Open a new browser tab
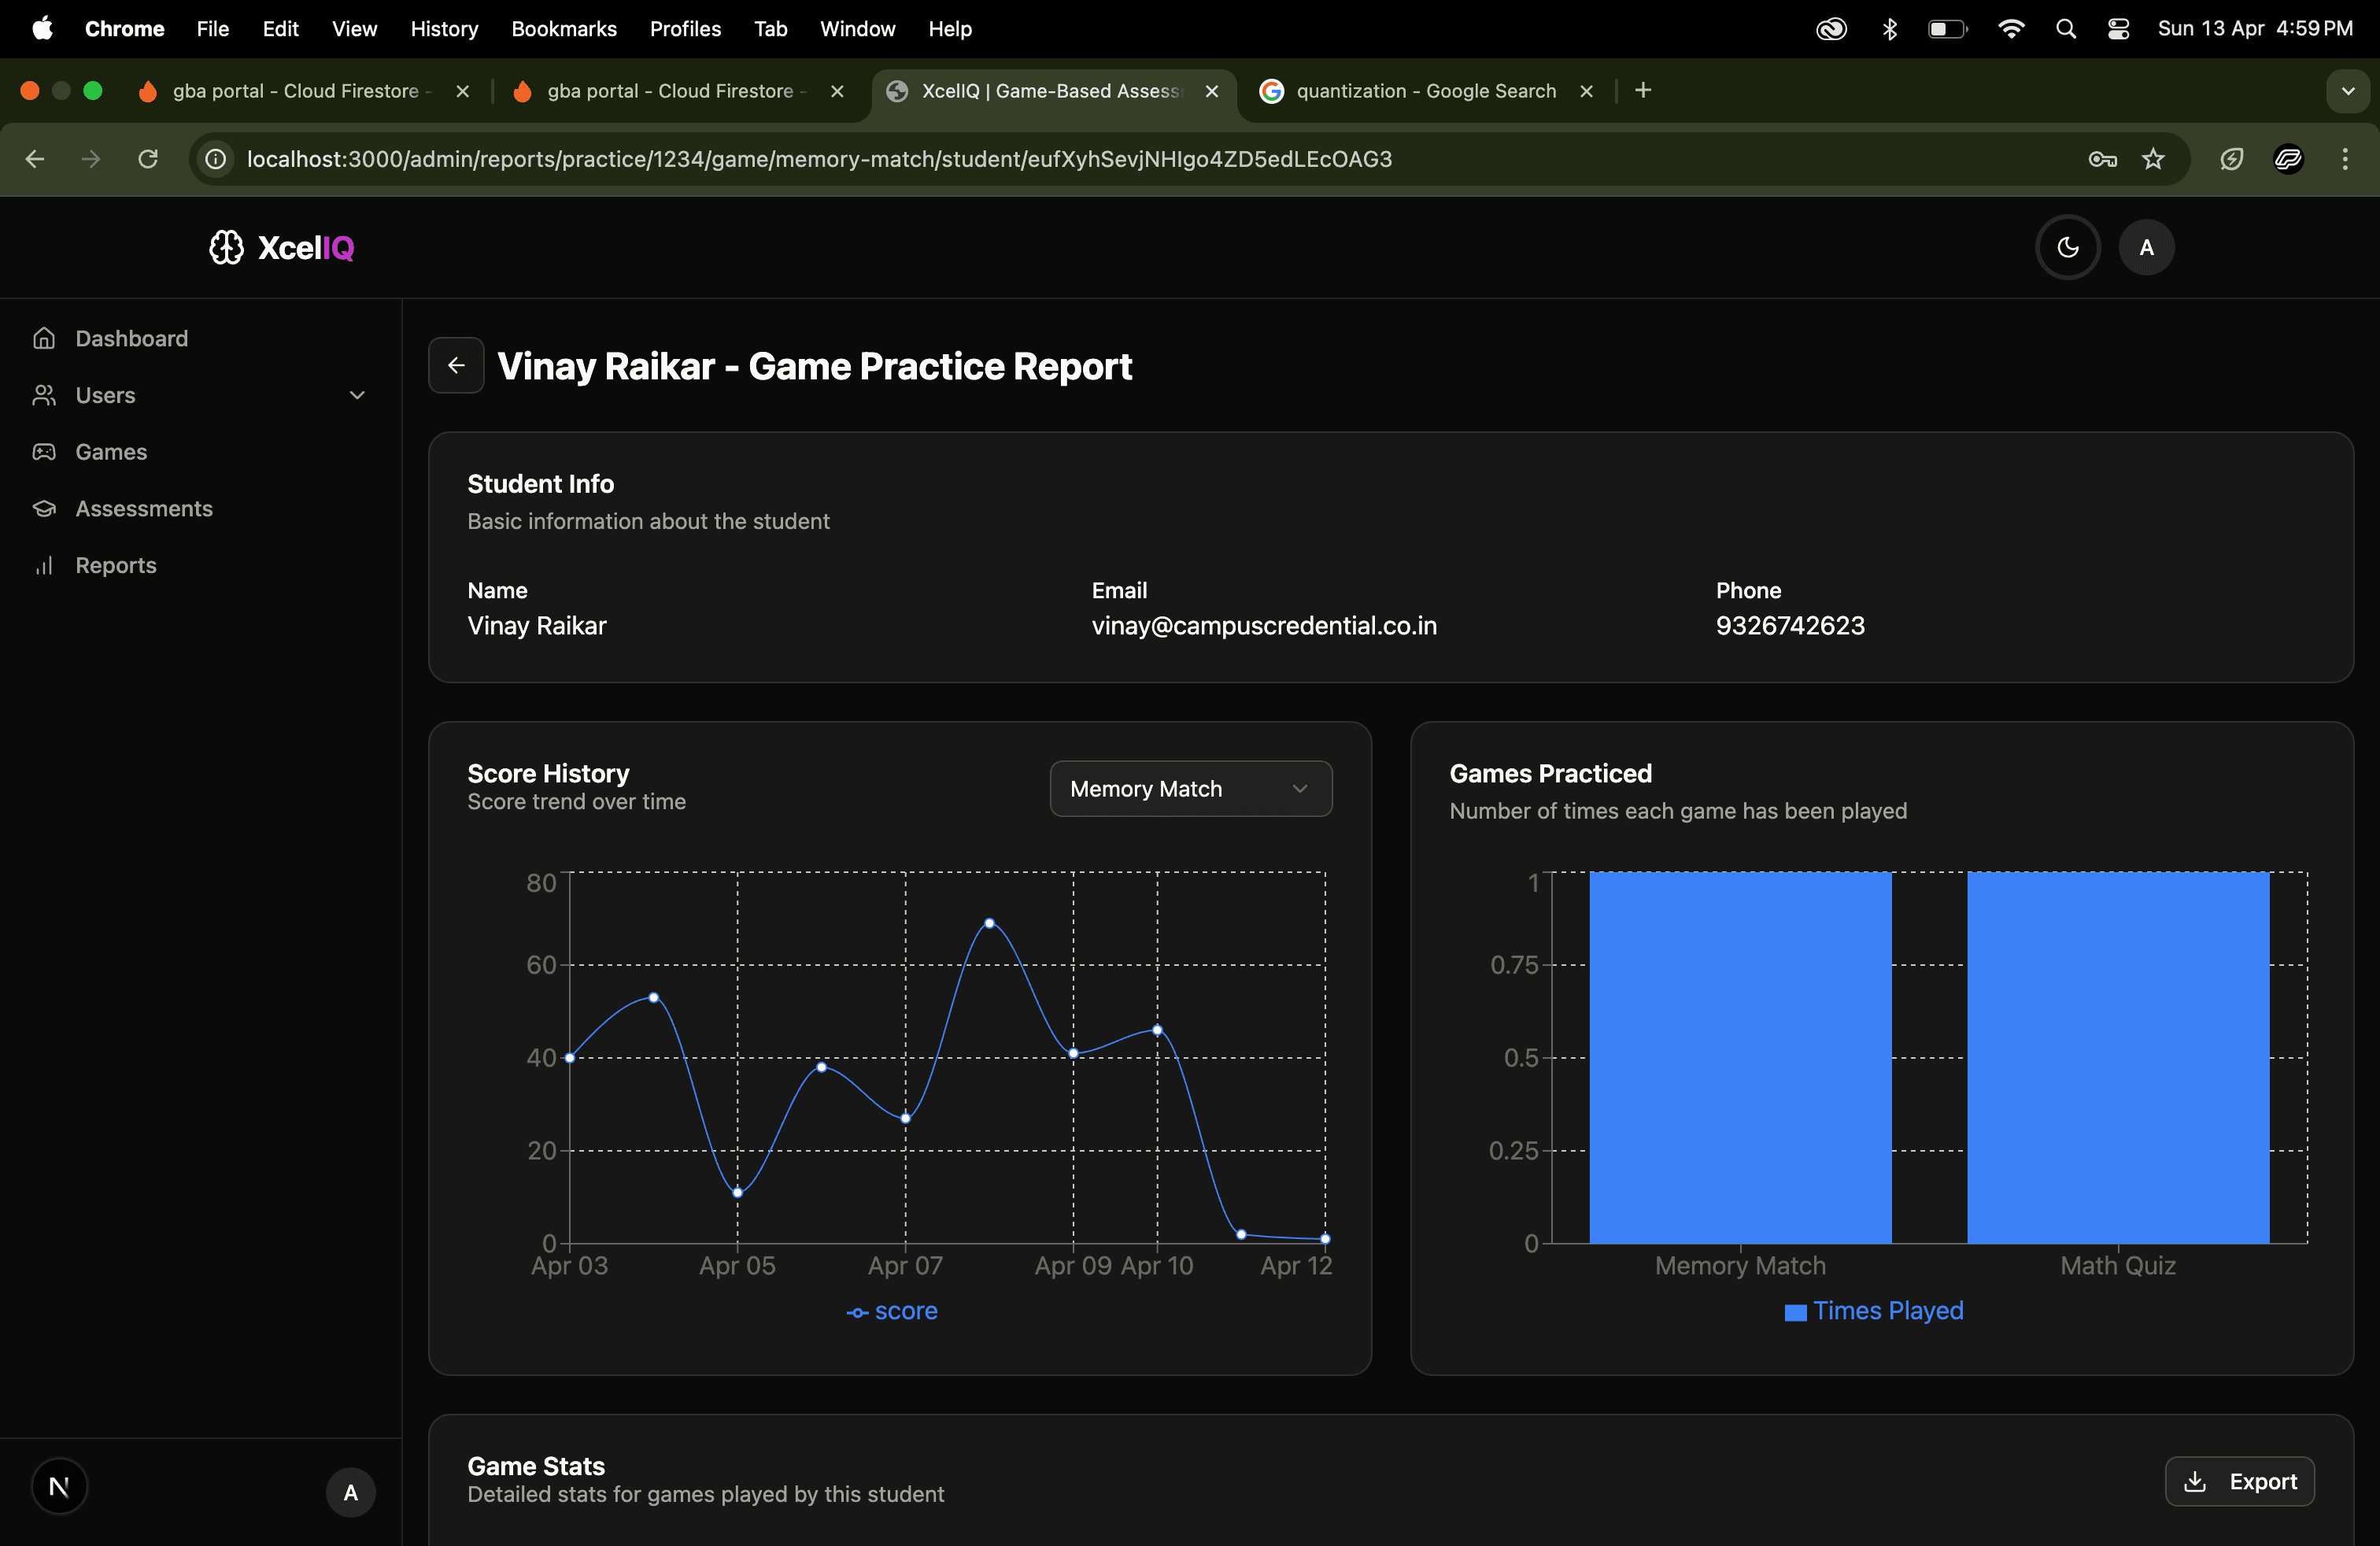 (x=1643, y=91)
